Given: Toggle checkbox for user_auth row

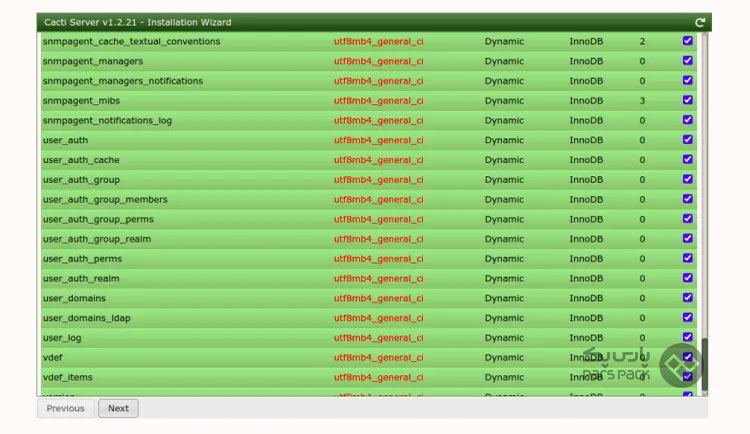Looking at the screenshot, I should click(x=687, y=139).
